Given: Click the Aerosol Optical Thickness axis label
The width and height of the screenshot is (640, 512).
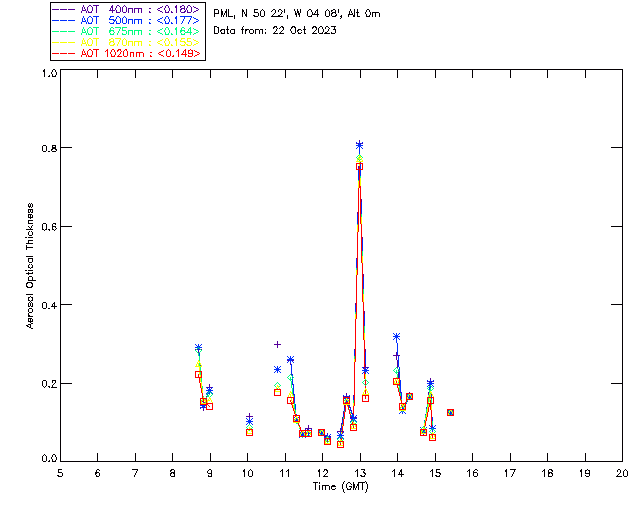Looking at the screenshot, I should pos(30,266).
